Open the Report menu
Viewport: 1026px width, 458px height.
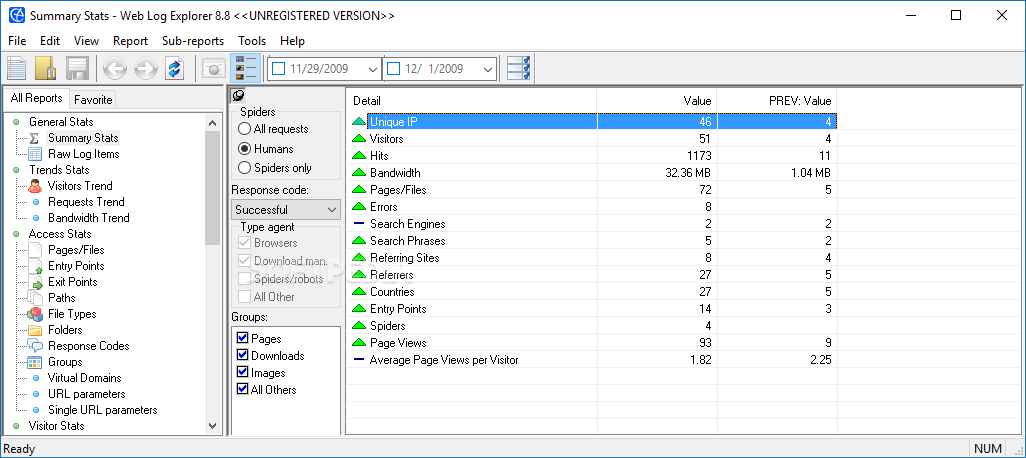point(130,41)
